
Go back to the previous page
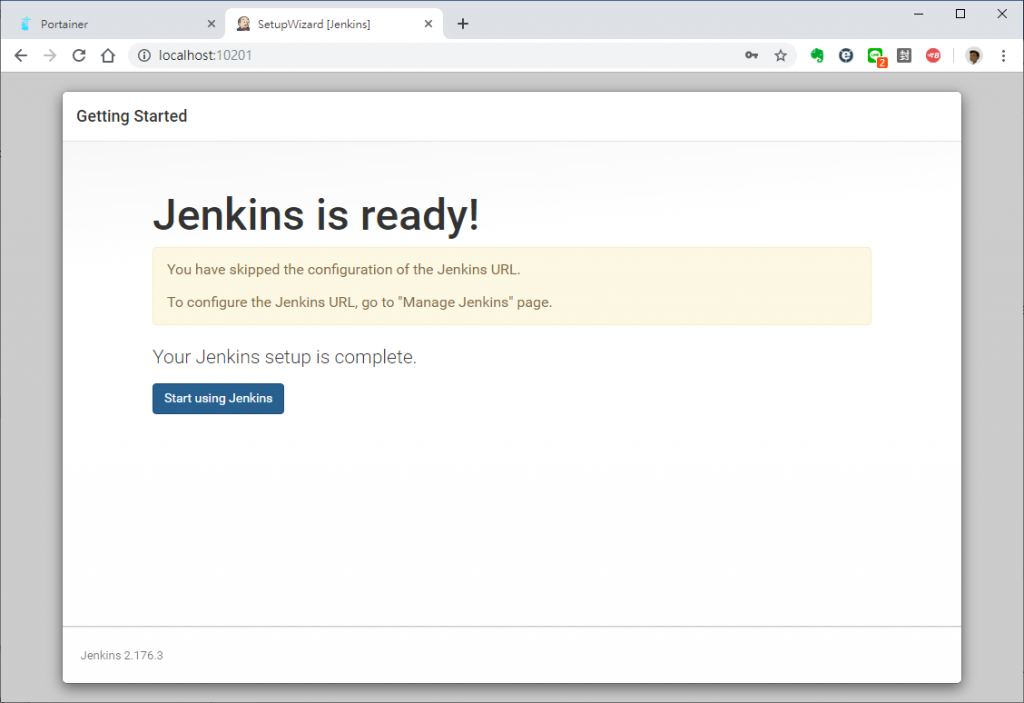(21, 56)
